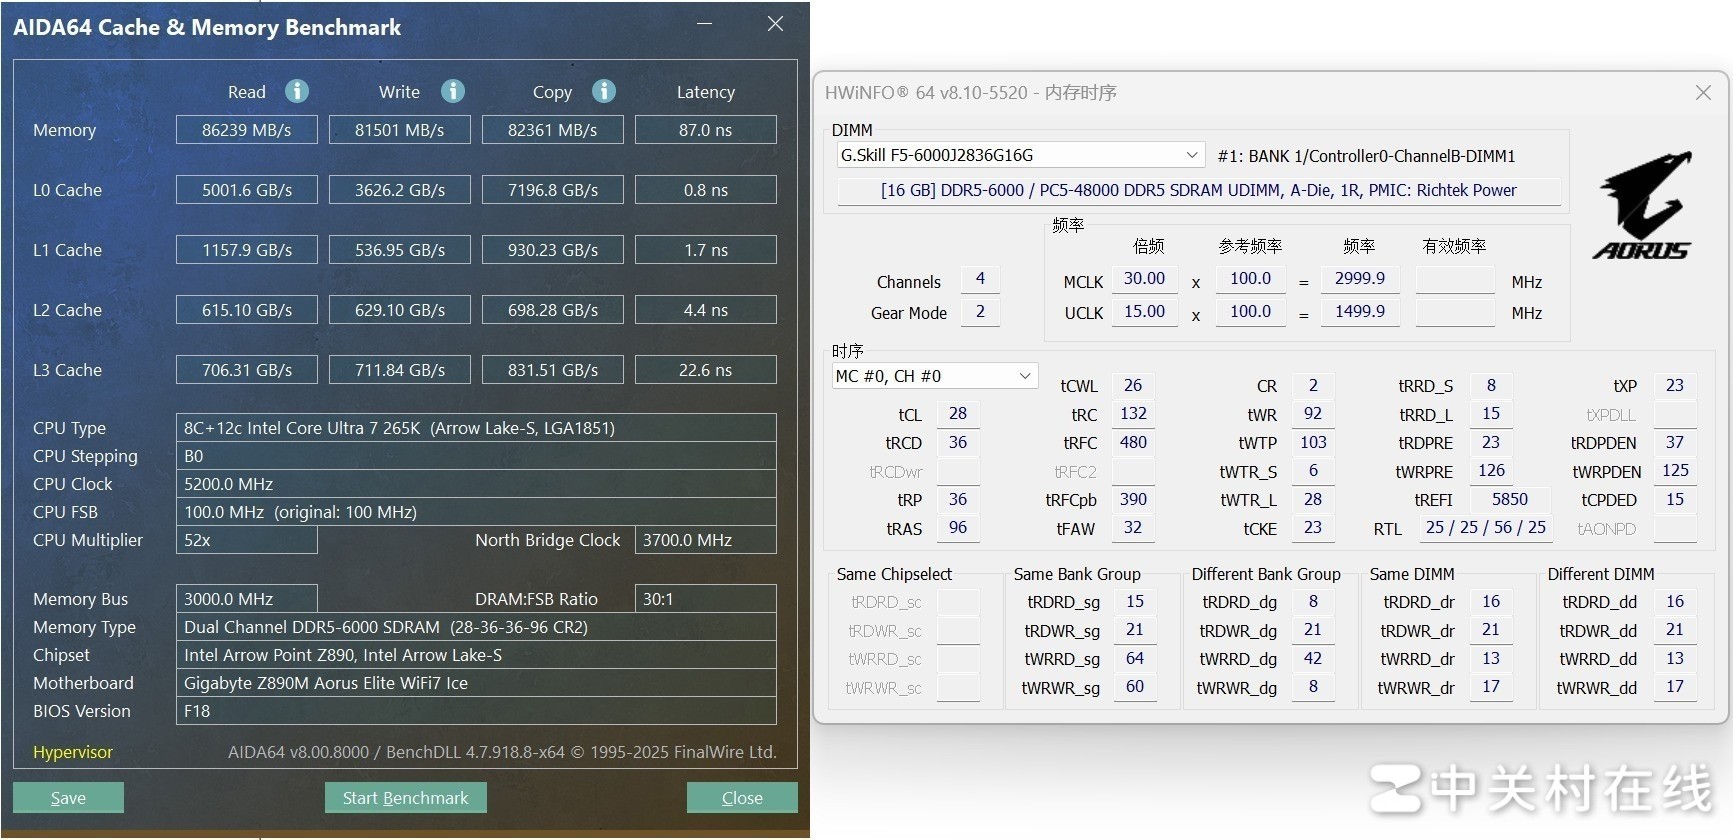Click MCLK multiplier value 30.00
Image resolution: width=1733 pixels, height=840 pixels.
point(1144,279)
